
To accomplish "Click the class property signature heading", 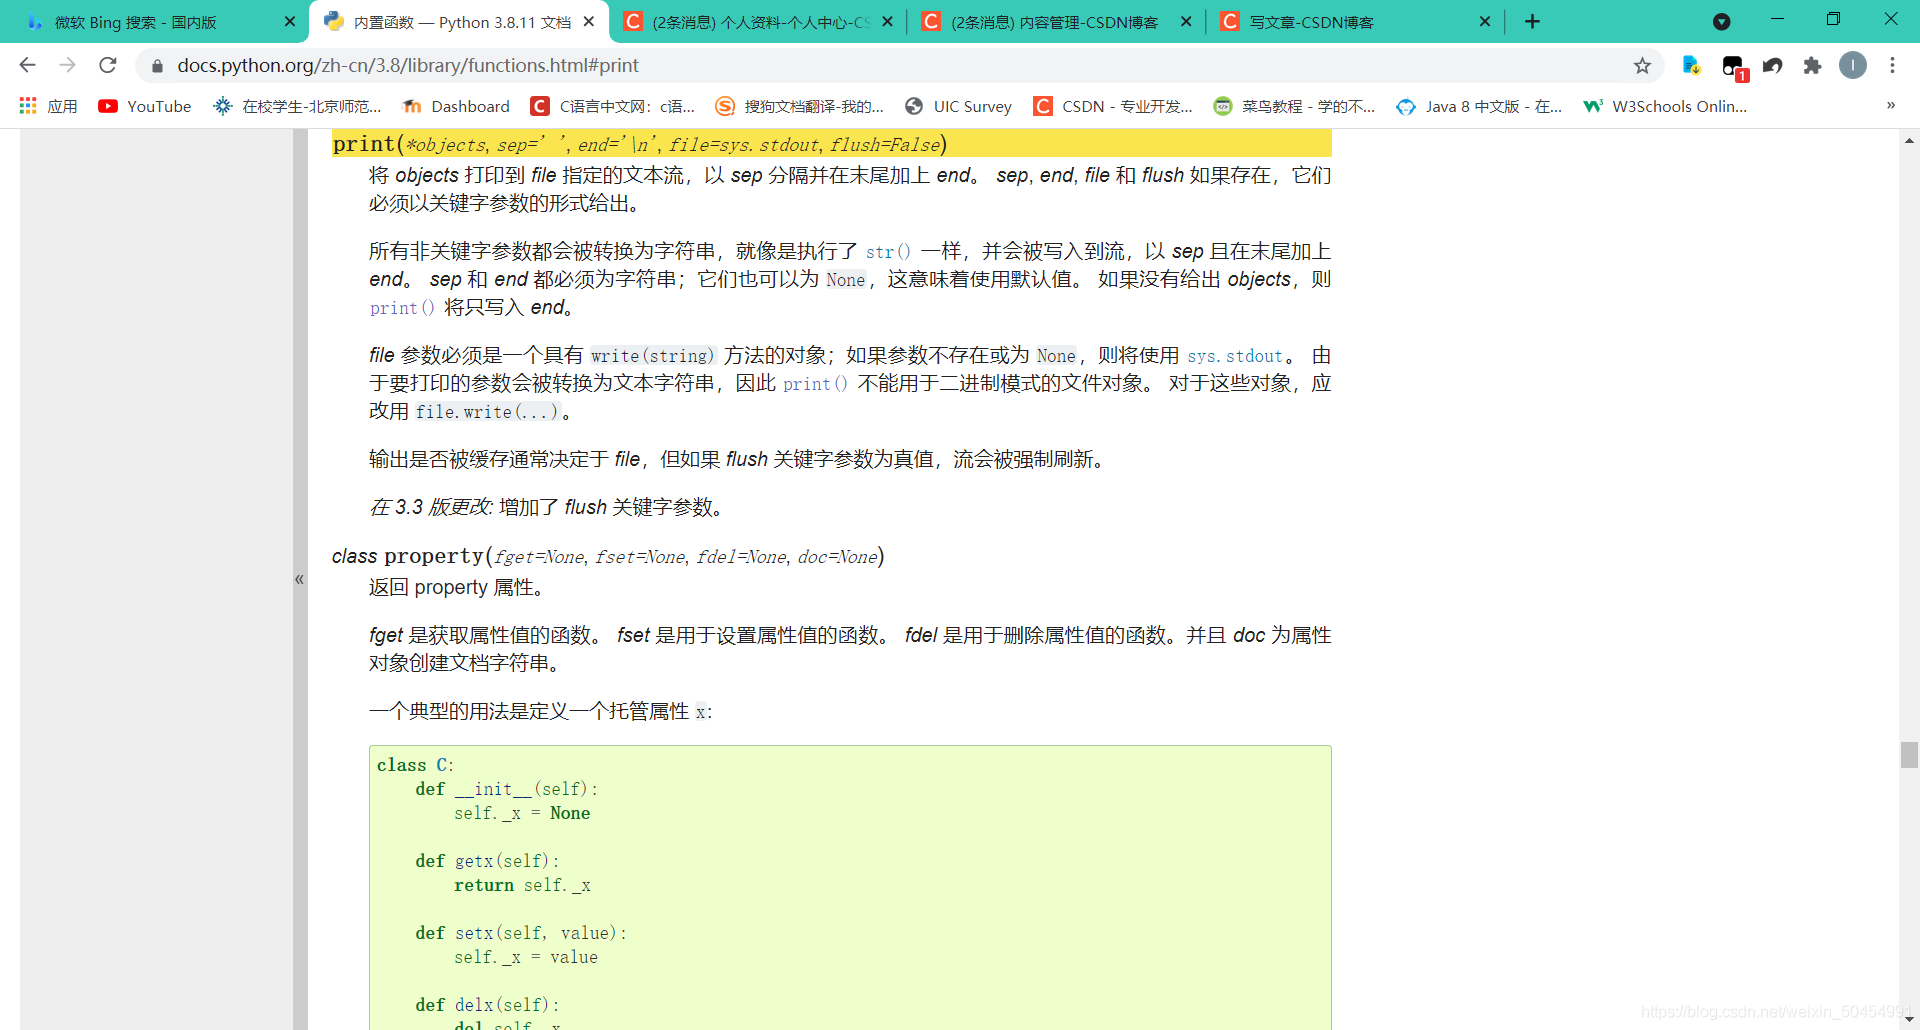I will coord(608,556).
